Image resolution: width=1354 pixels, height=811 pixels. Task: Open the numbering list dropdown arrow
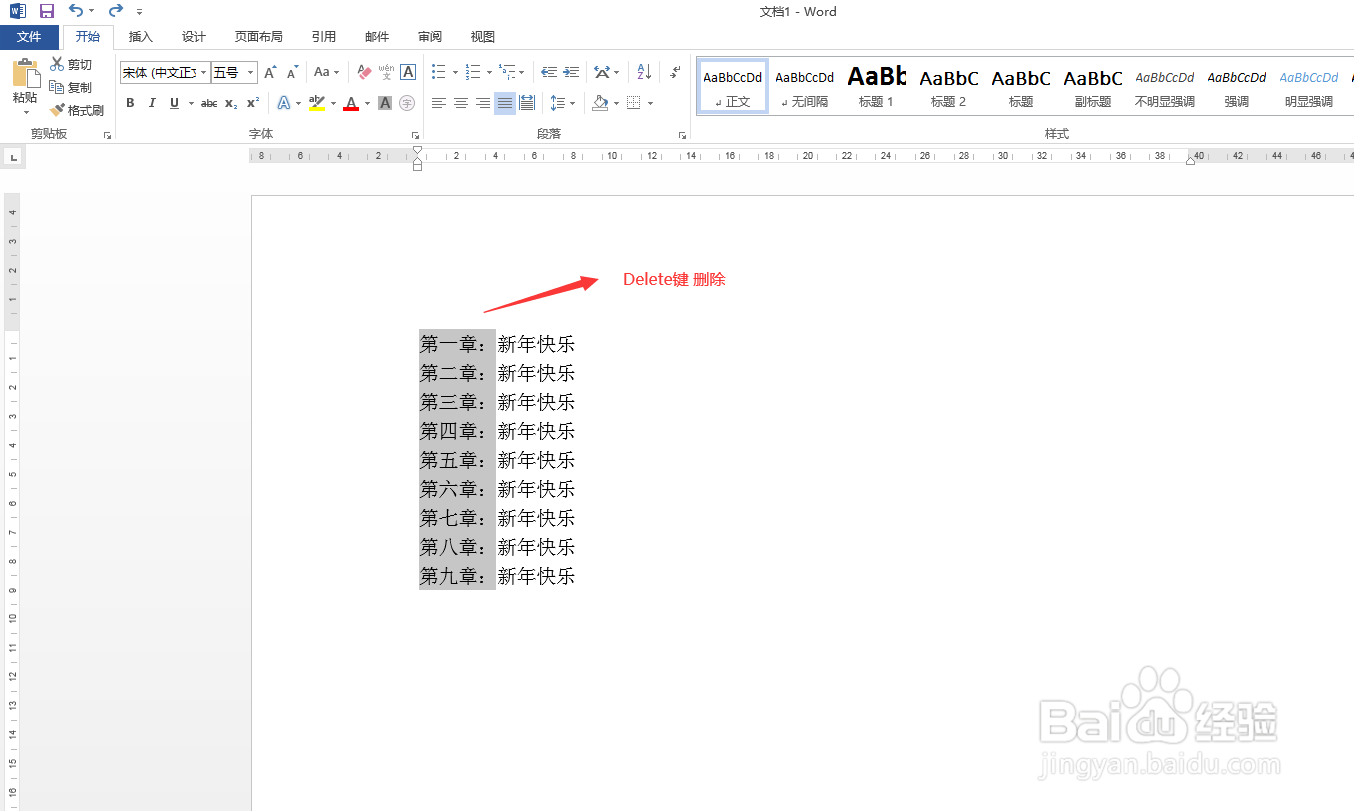coord(489,73)
